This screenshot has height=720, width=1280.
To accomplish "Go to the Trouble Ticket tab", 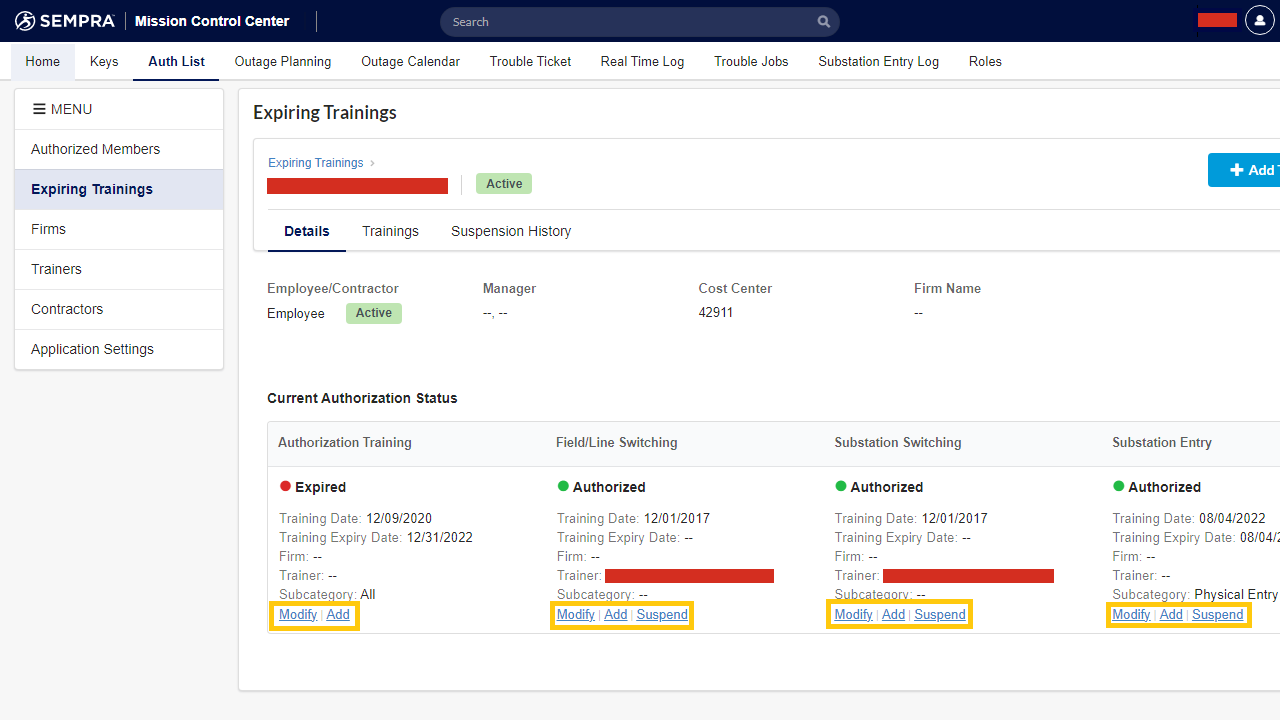I will coord(530,62).
